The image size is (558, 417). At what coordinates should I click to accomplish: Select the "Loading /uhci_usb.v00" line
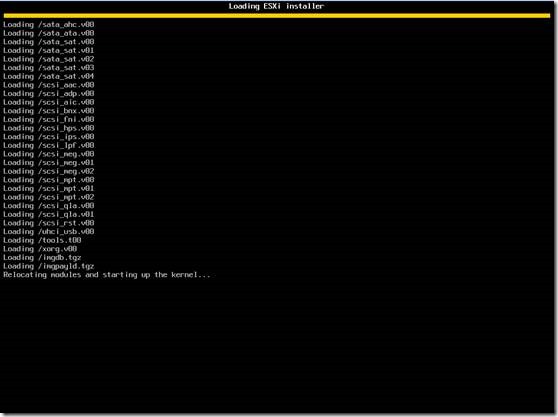pos(49,232)
